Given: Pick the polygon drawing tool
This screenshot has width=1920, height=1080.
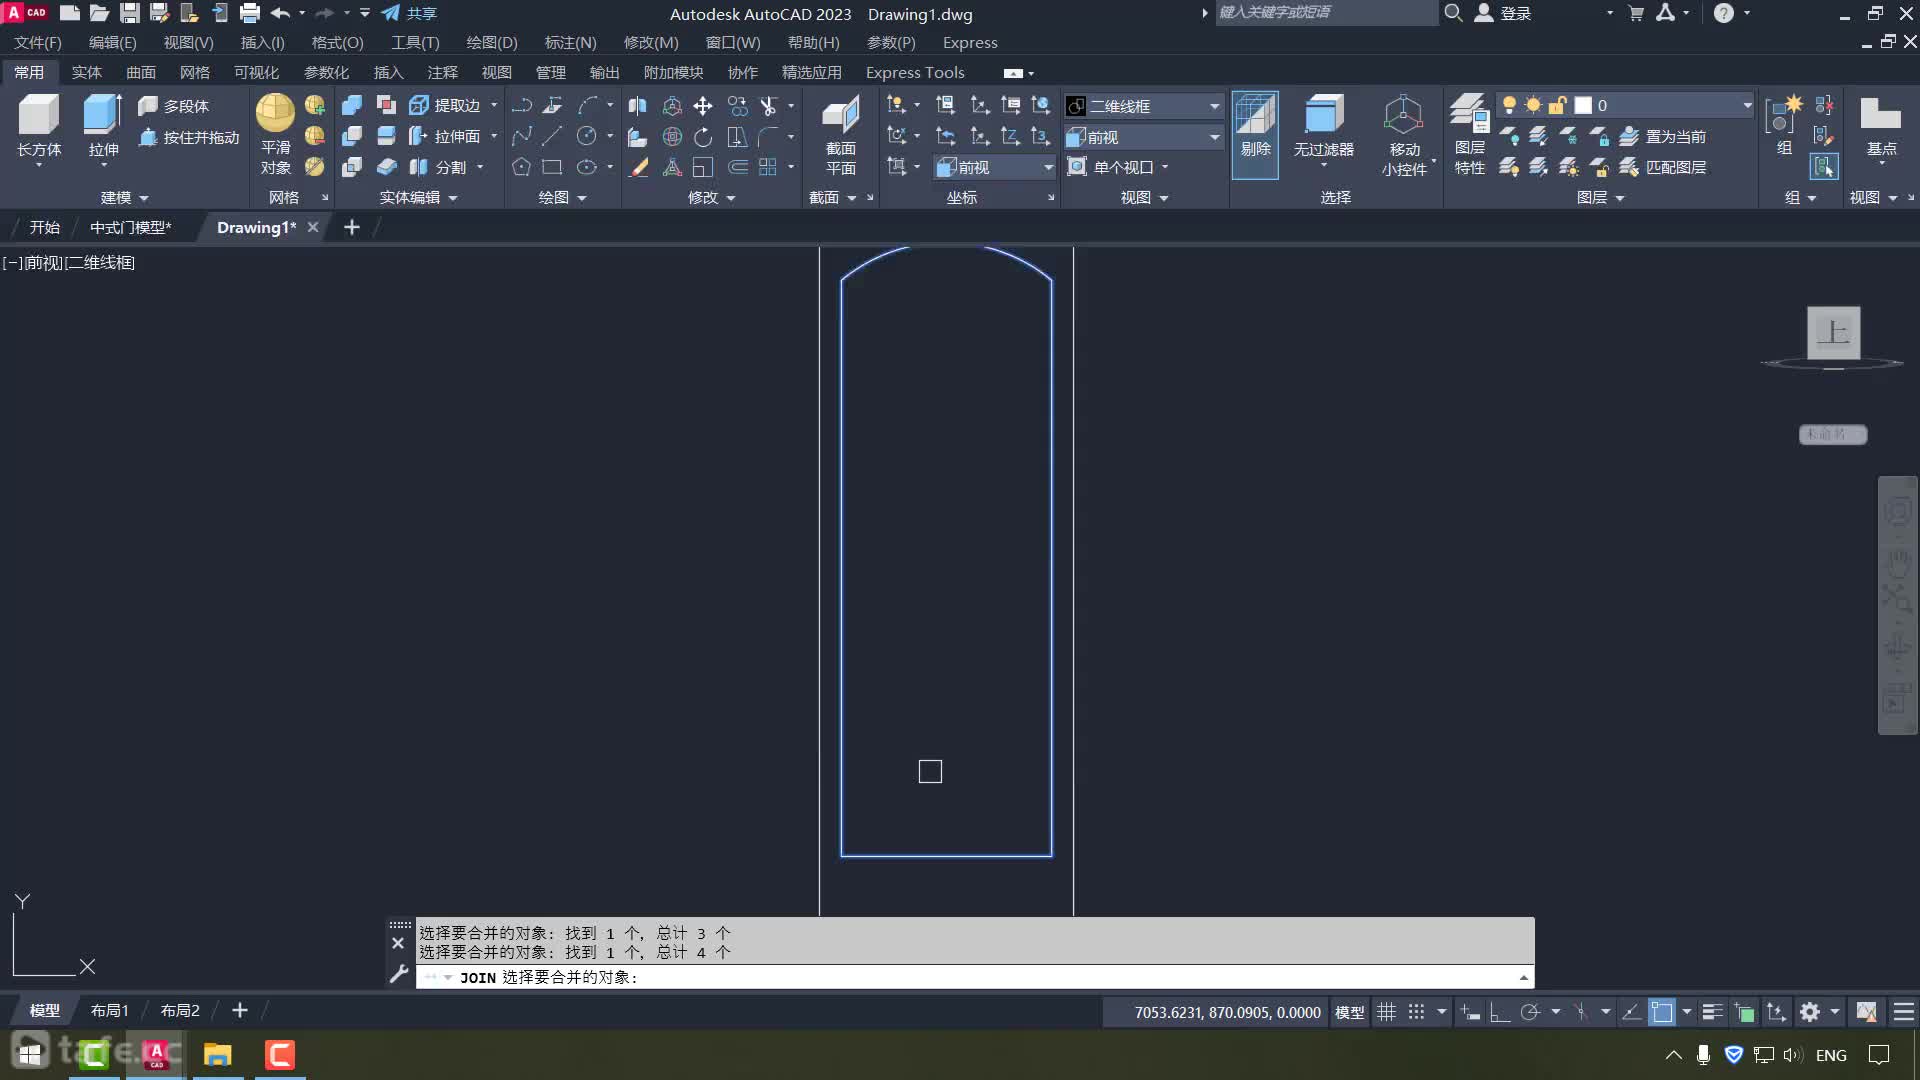Looking at the screenshot, I should point(521,167).
